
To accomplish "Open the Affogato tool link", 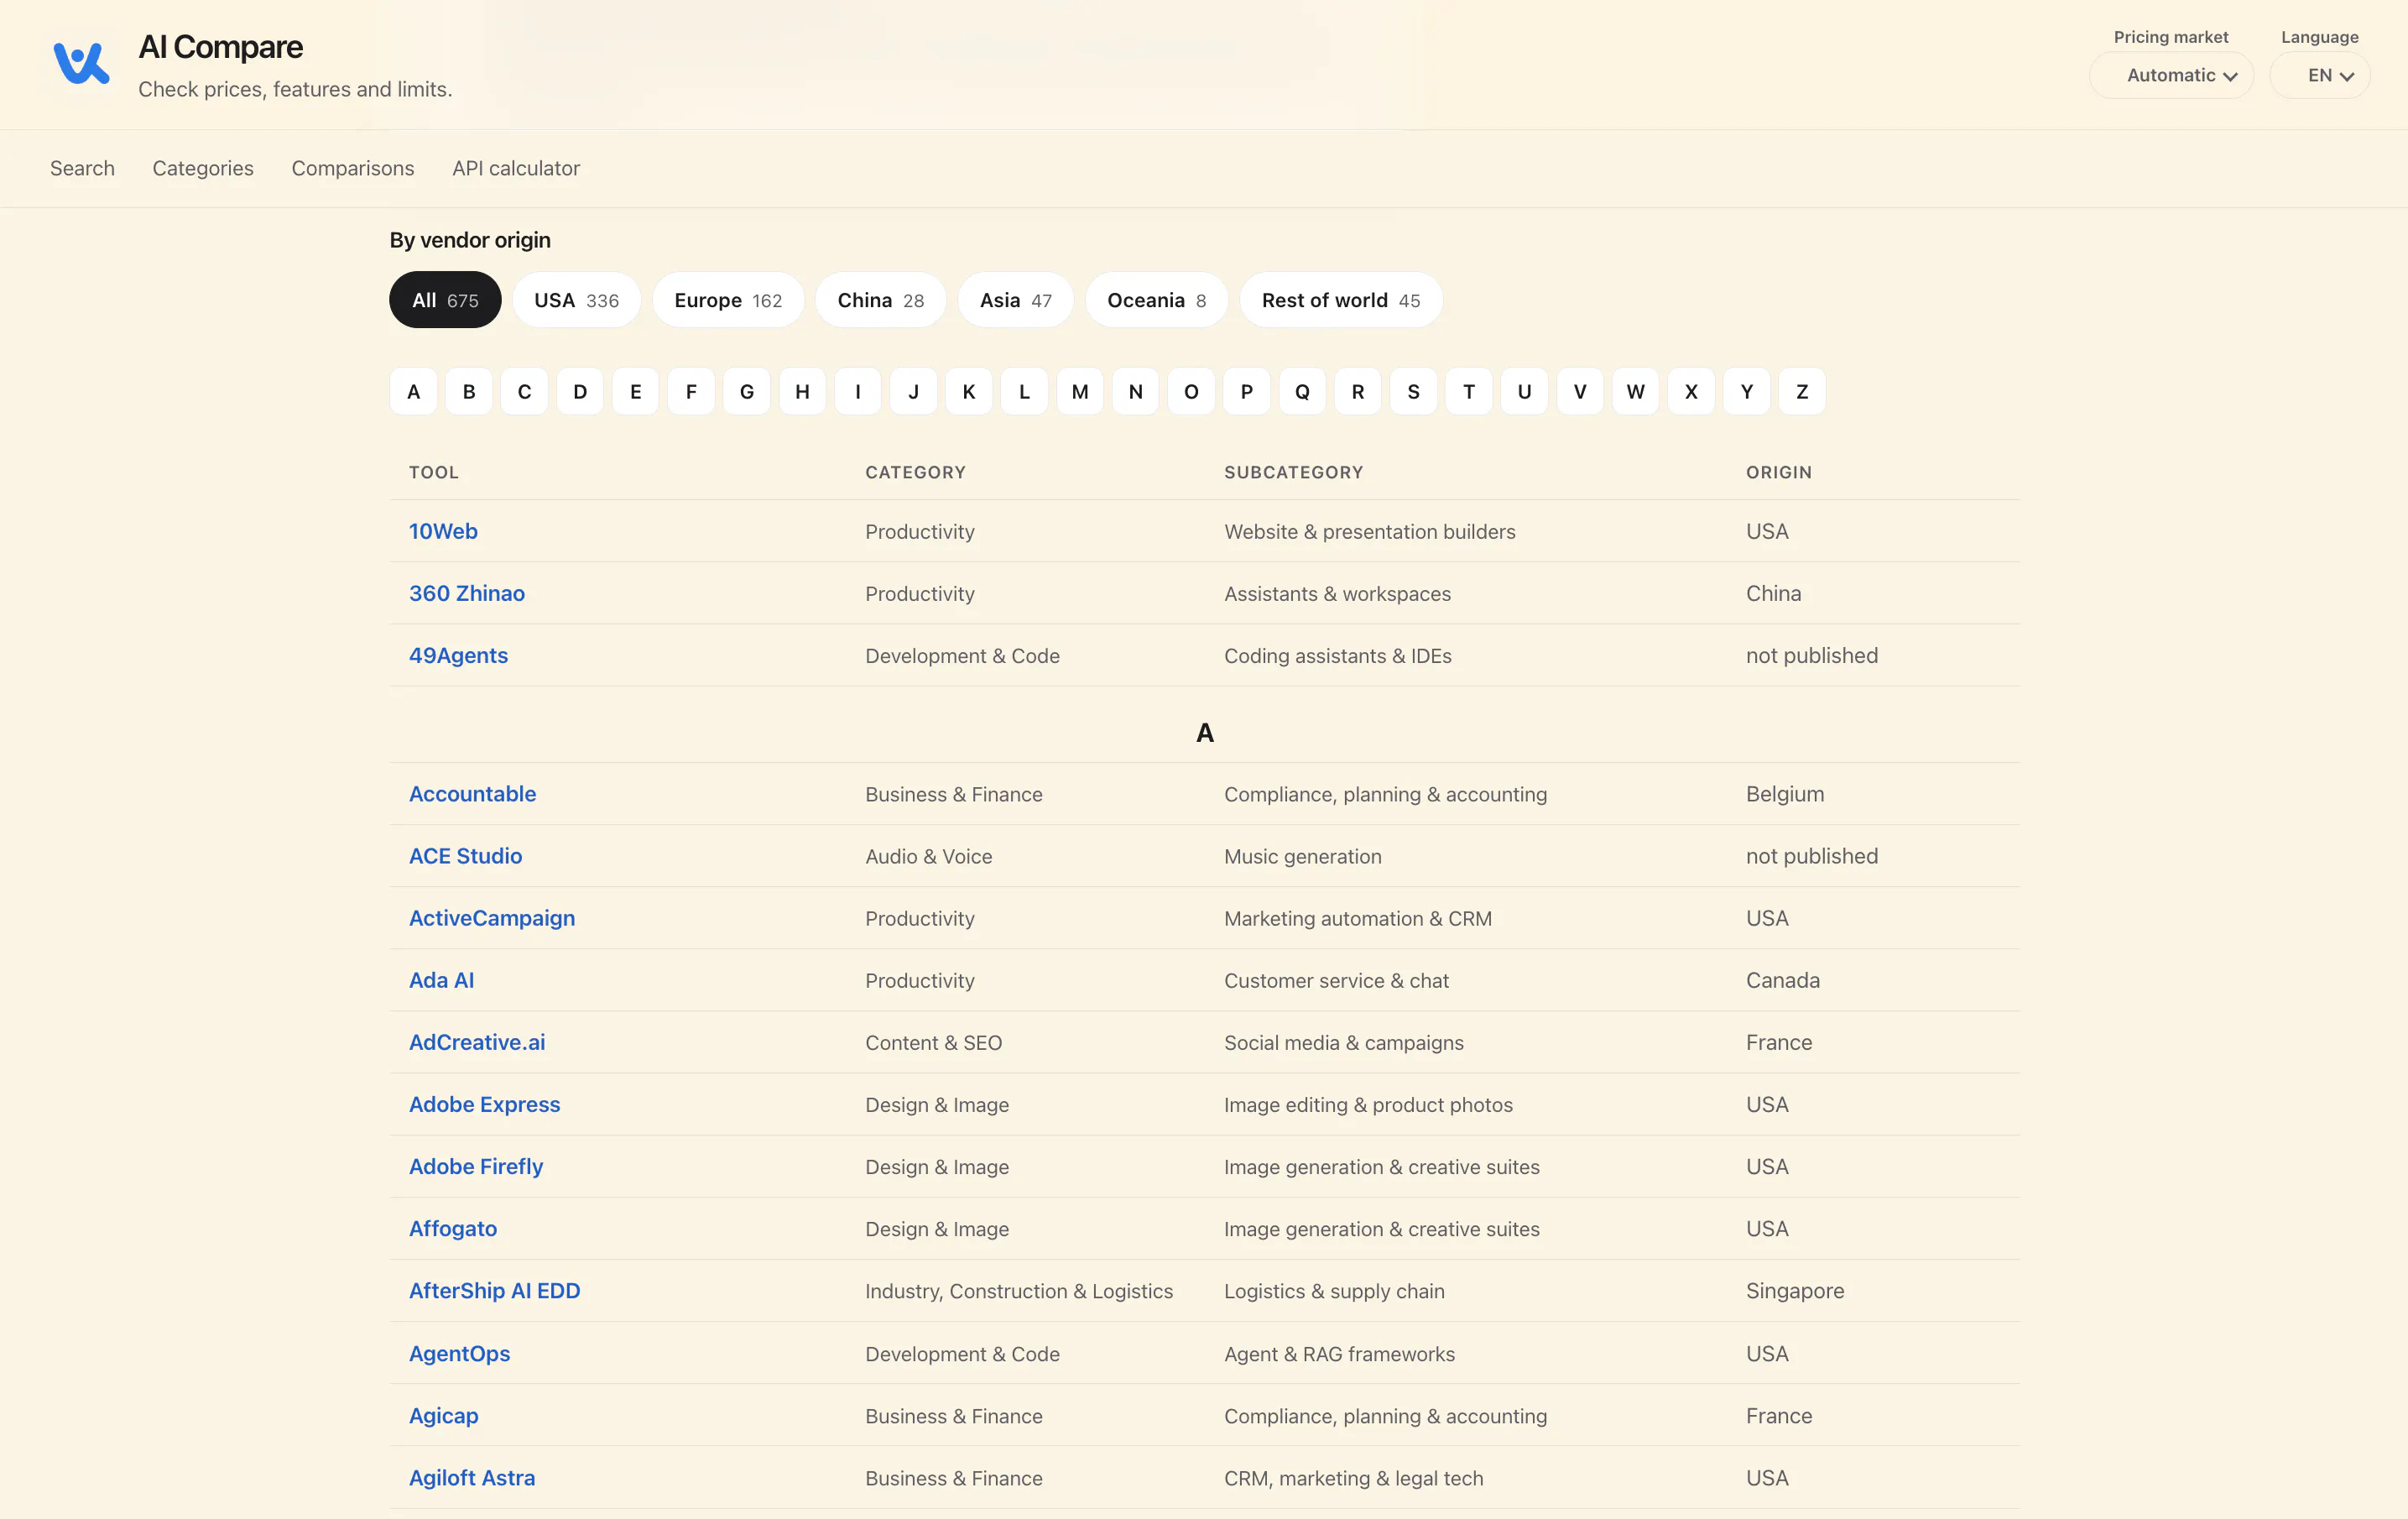I will (453, 1228).
